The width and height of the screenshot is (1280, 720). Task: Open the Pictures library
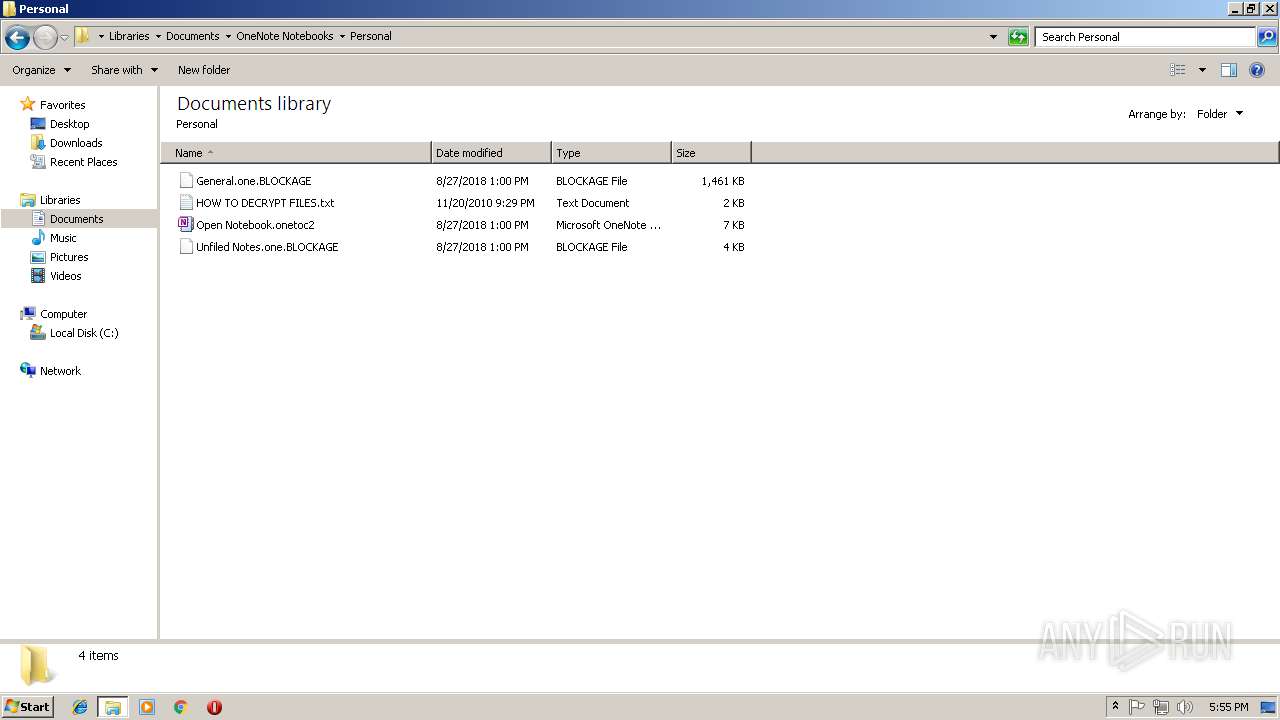point(69,257)
